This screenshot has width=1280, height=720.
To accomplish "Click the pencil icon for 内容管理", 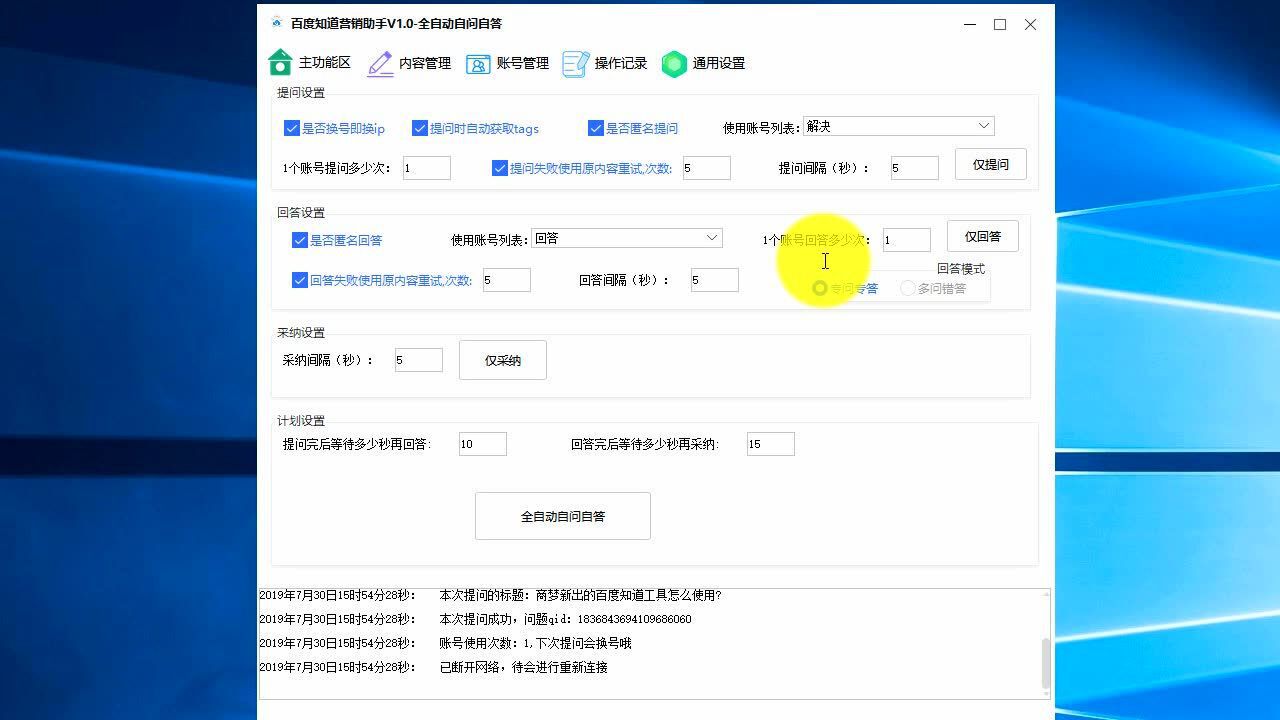I will [x=380, y=63].
